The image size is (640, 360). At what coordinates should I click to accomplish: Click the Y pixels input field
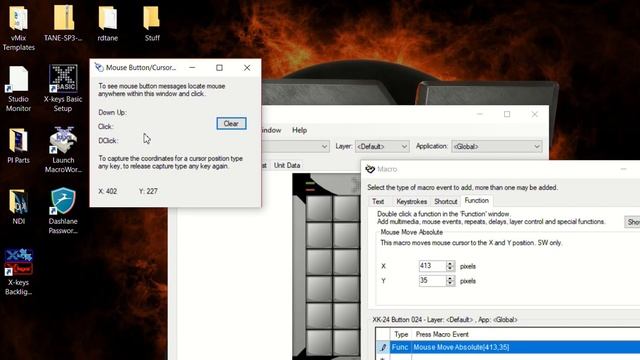(x=432, y=281)
